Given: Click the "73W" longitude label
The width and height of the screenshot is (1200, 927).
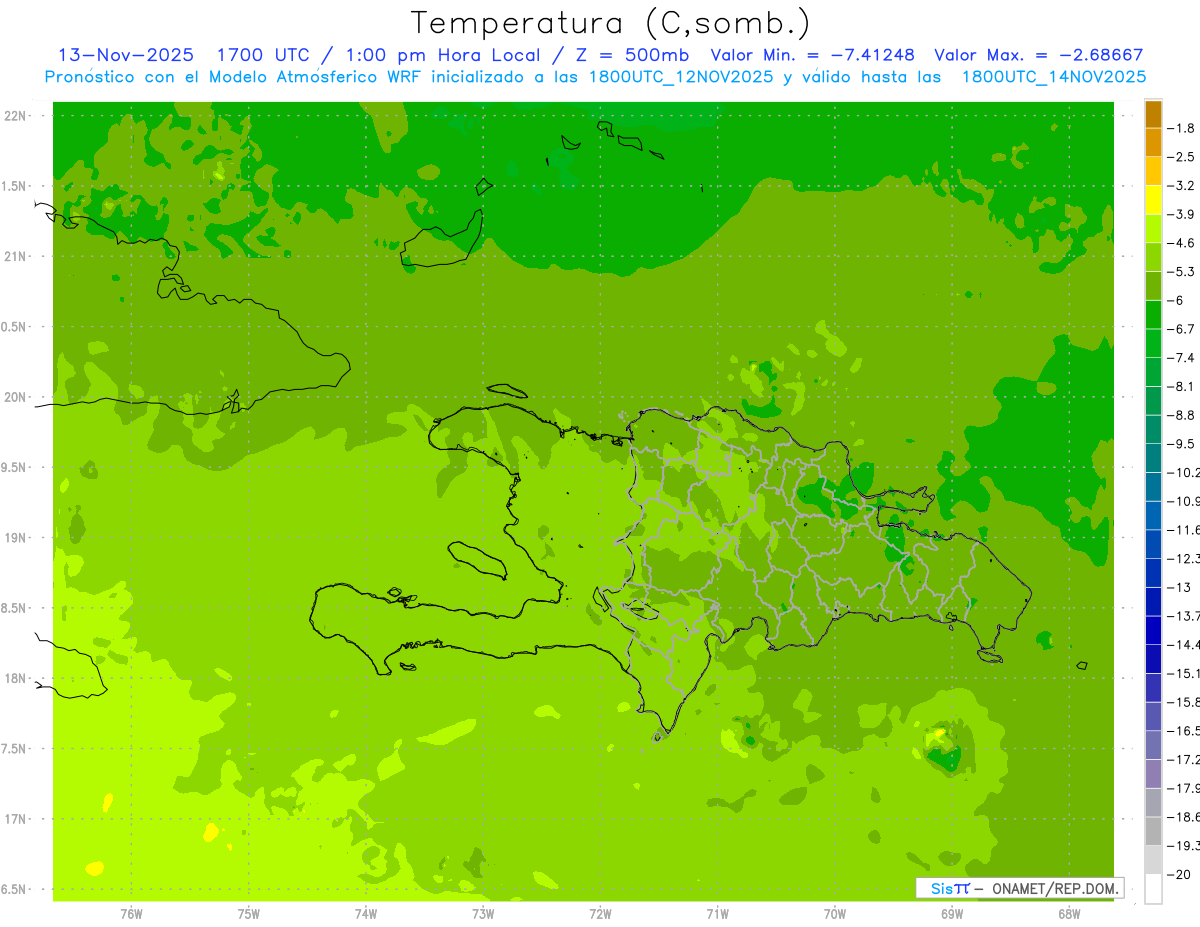Looking at the screenshot, I should (x=483, y=914).
